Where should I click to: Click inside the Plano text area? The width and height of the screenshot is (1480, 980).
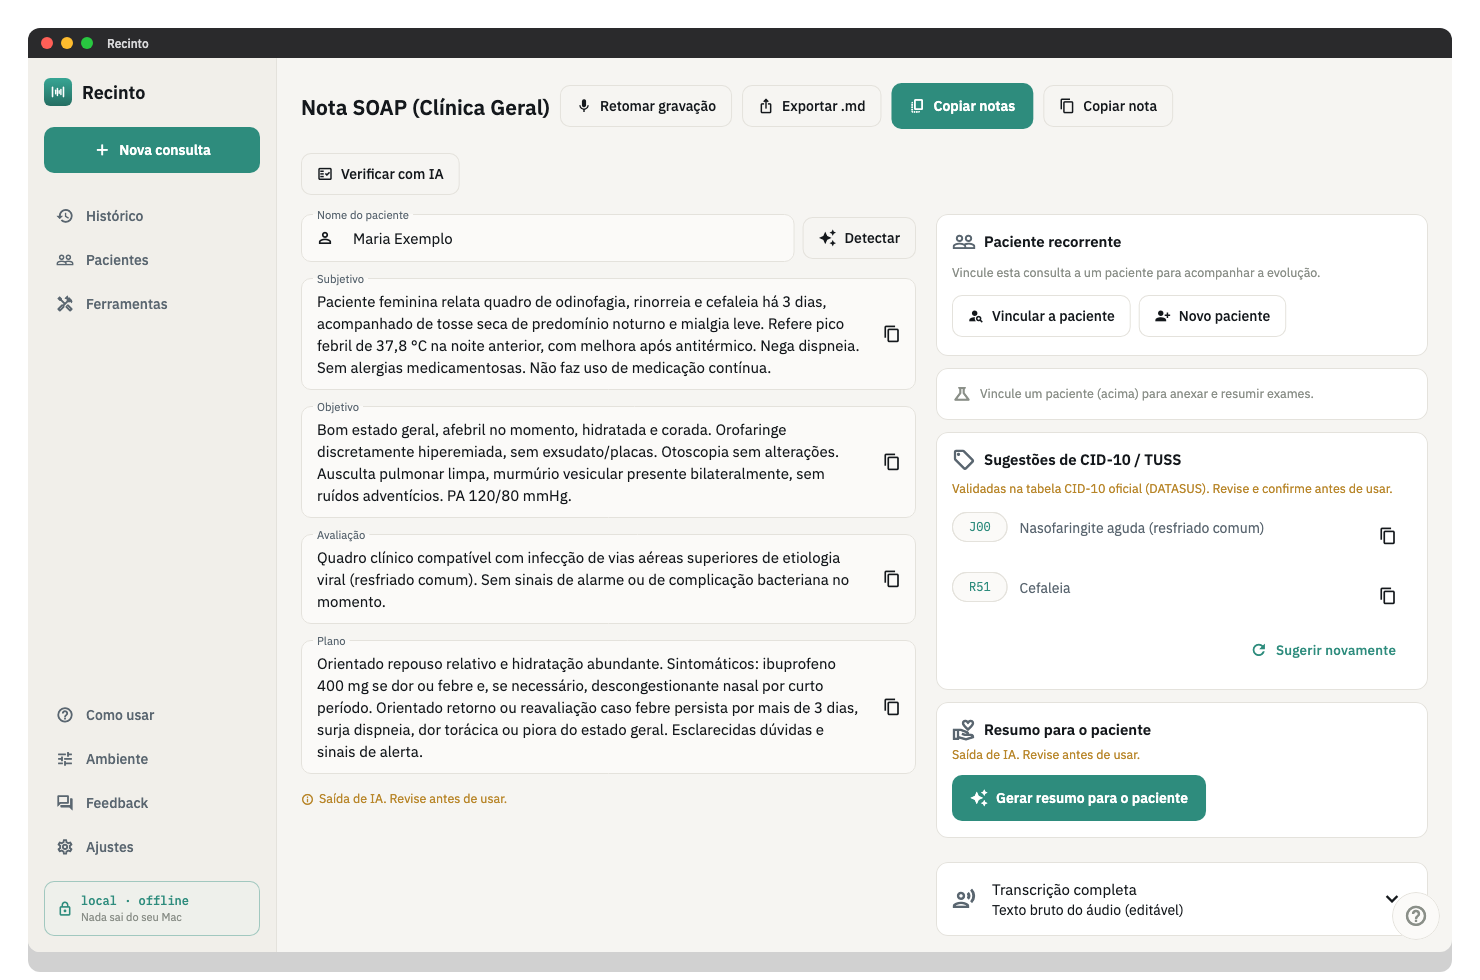coord(588,708)
